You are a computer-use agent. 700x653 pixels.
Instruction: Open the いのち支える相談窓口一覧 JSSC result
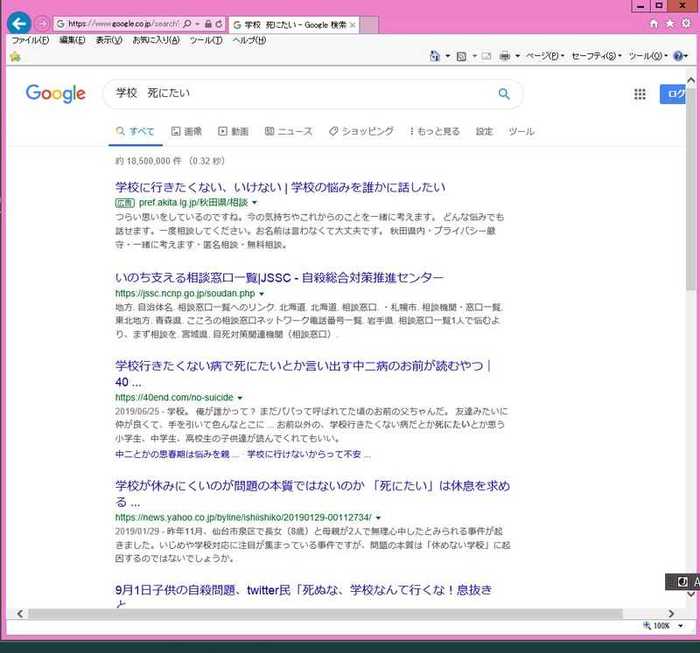click(279, 278)
